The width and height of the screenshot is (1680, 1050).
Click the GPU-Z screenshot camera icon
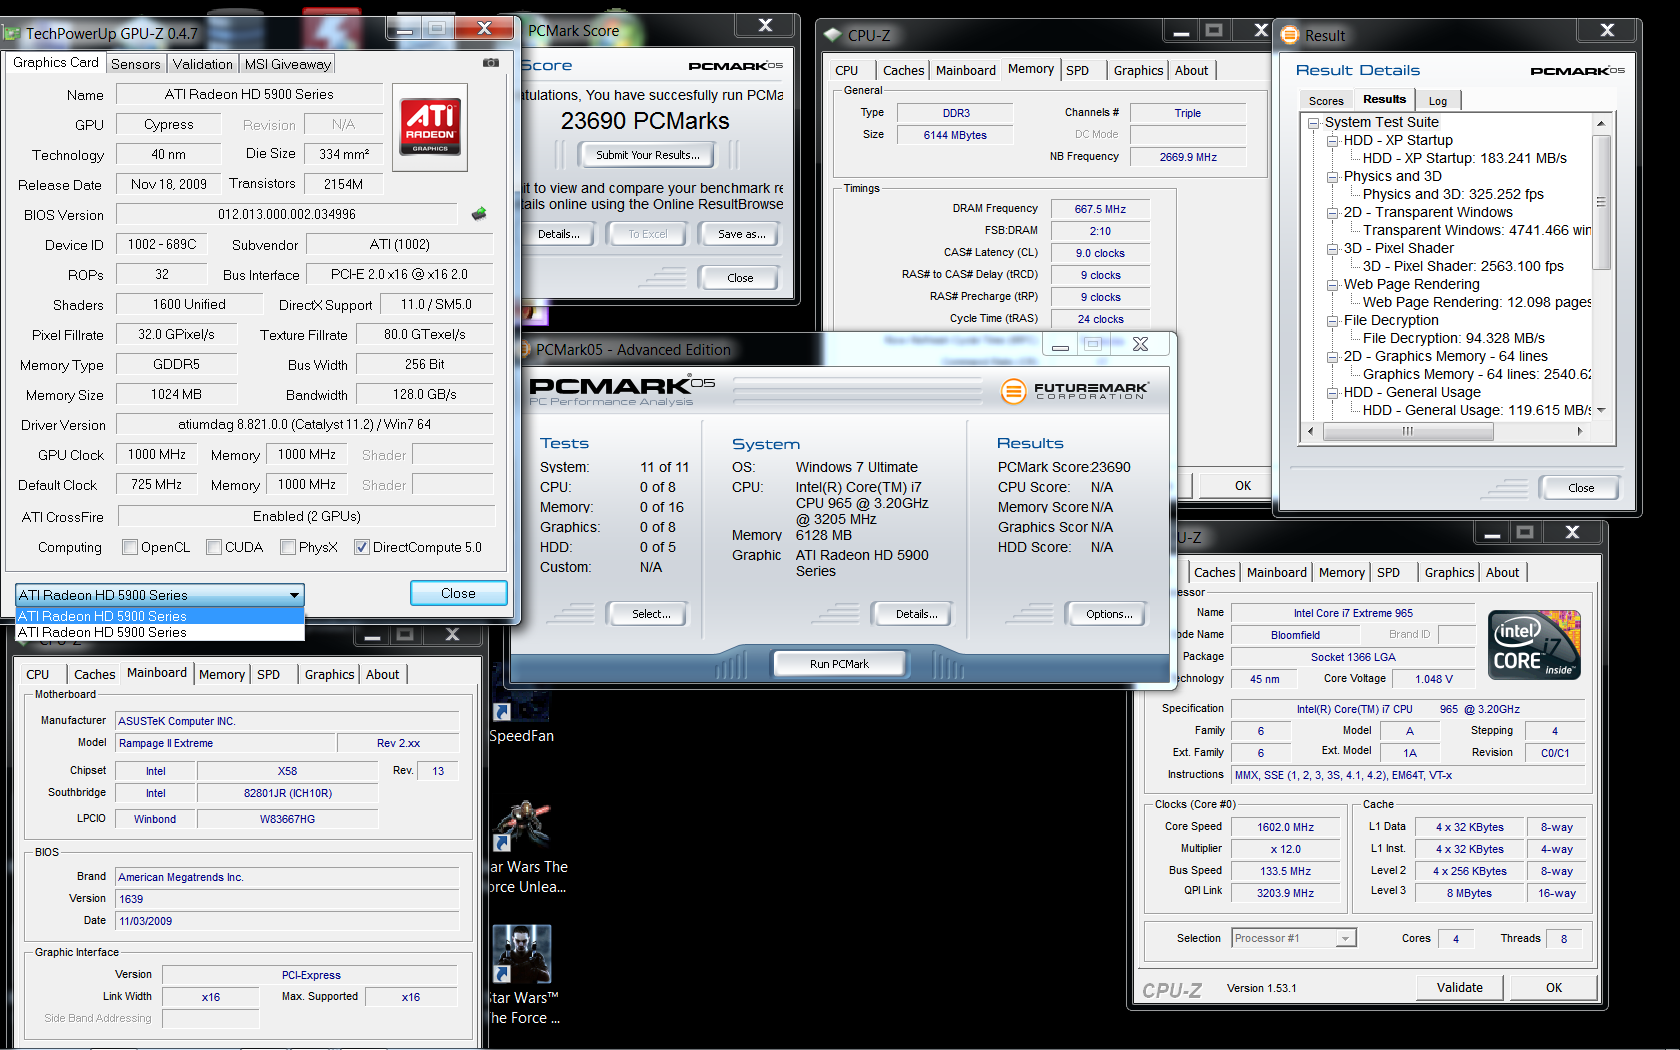[491, 62]
